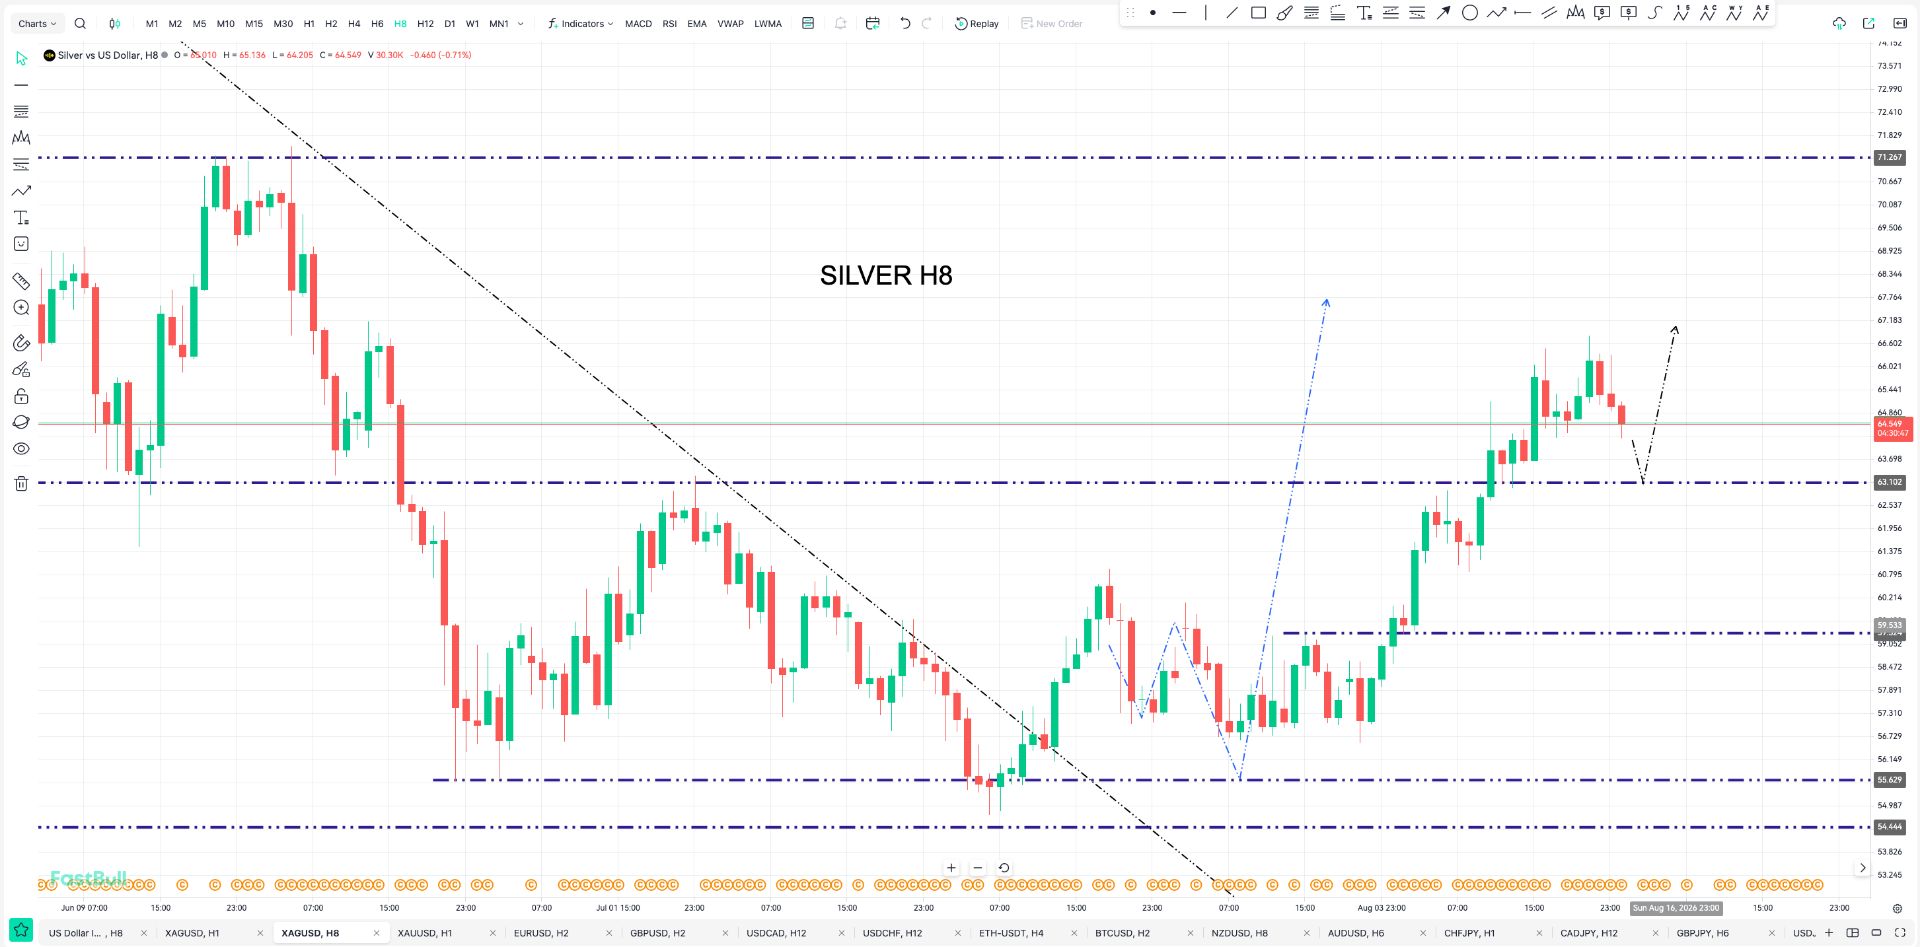The width and height of the screenshot is (1920, 947).
Task: Click the cloud save icon
Action: click(x=1839, y=24)
